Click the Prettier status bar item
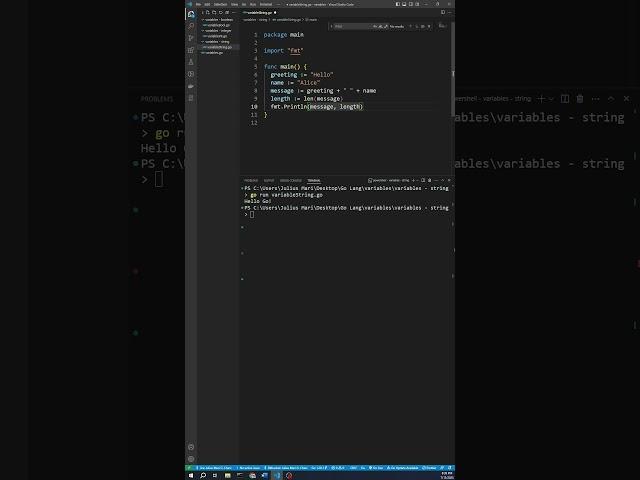The height and width of the screenshot is (480, 640). click(429, 468)
